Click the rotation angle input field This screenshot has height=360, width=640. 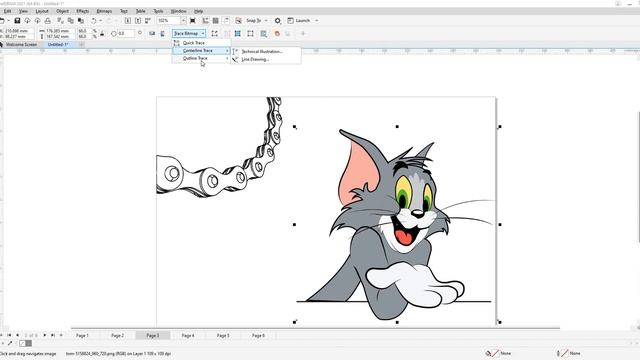[126, 33]
